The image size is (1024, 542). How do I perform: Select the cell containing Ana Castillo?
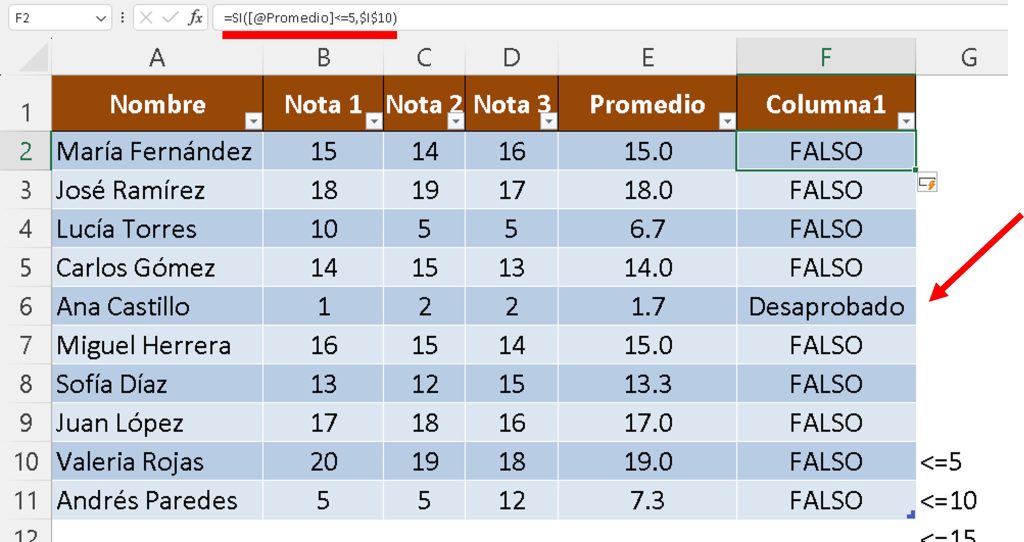[157, 307]
